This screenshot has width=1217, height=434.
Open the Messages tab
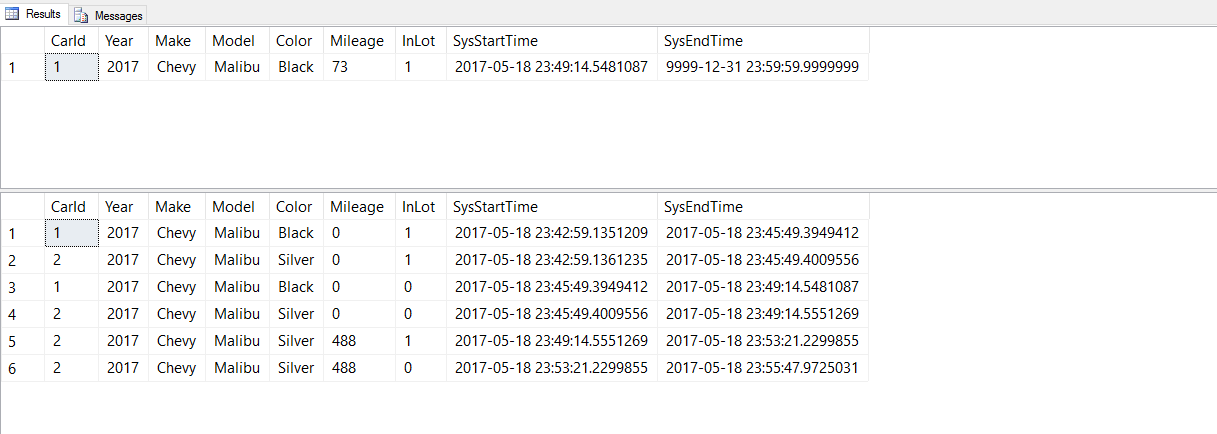coord(118,15)
